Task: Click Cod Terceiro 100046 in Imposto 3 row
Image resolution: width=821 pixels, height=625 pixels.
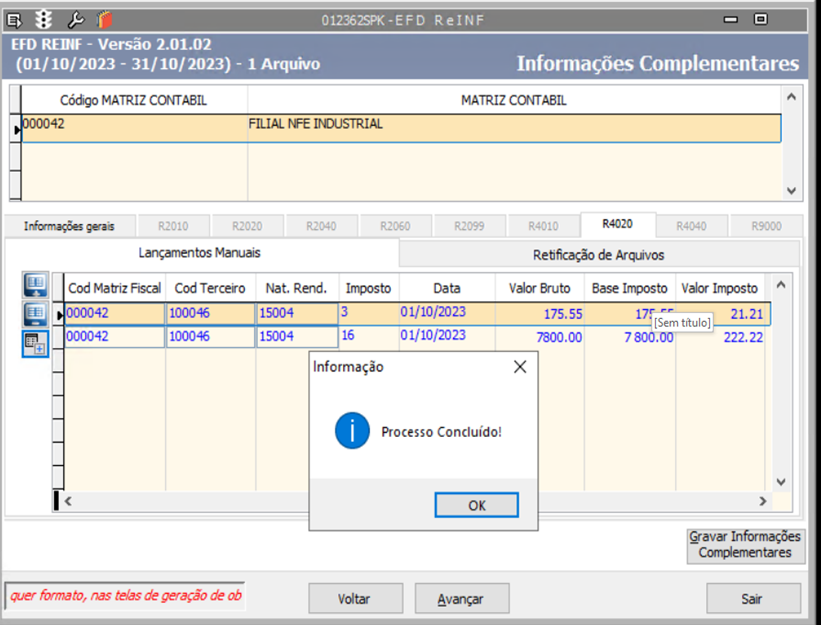Action: click(x=210, y=313)
